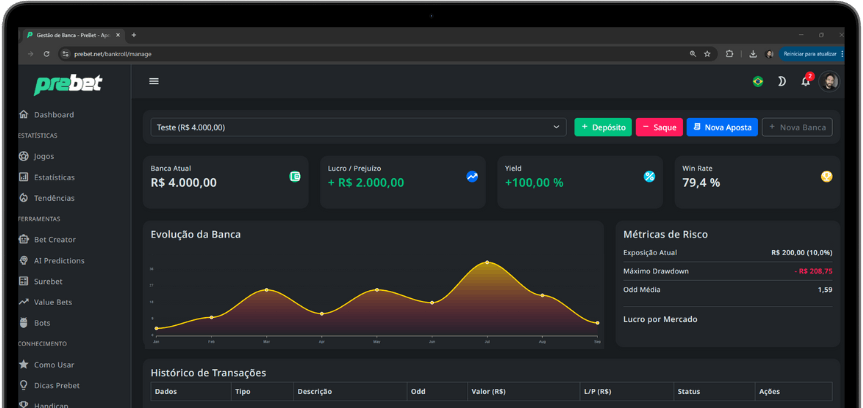Click the Nova Banca button
Image resolution: width=863 pixels, height=408 pixels.
click(796, 127)
